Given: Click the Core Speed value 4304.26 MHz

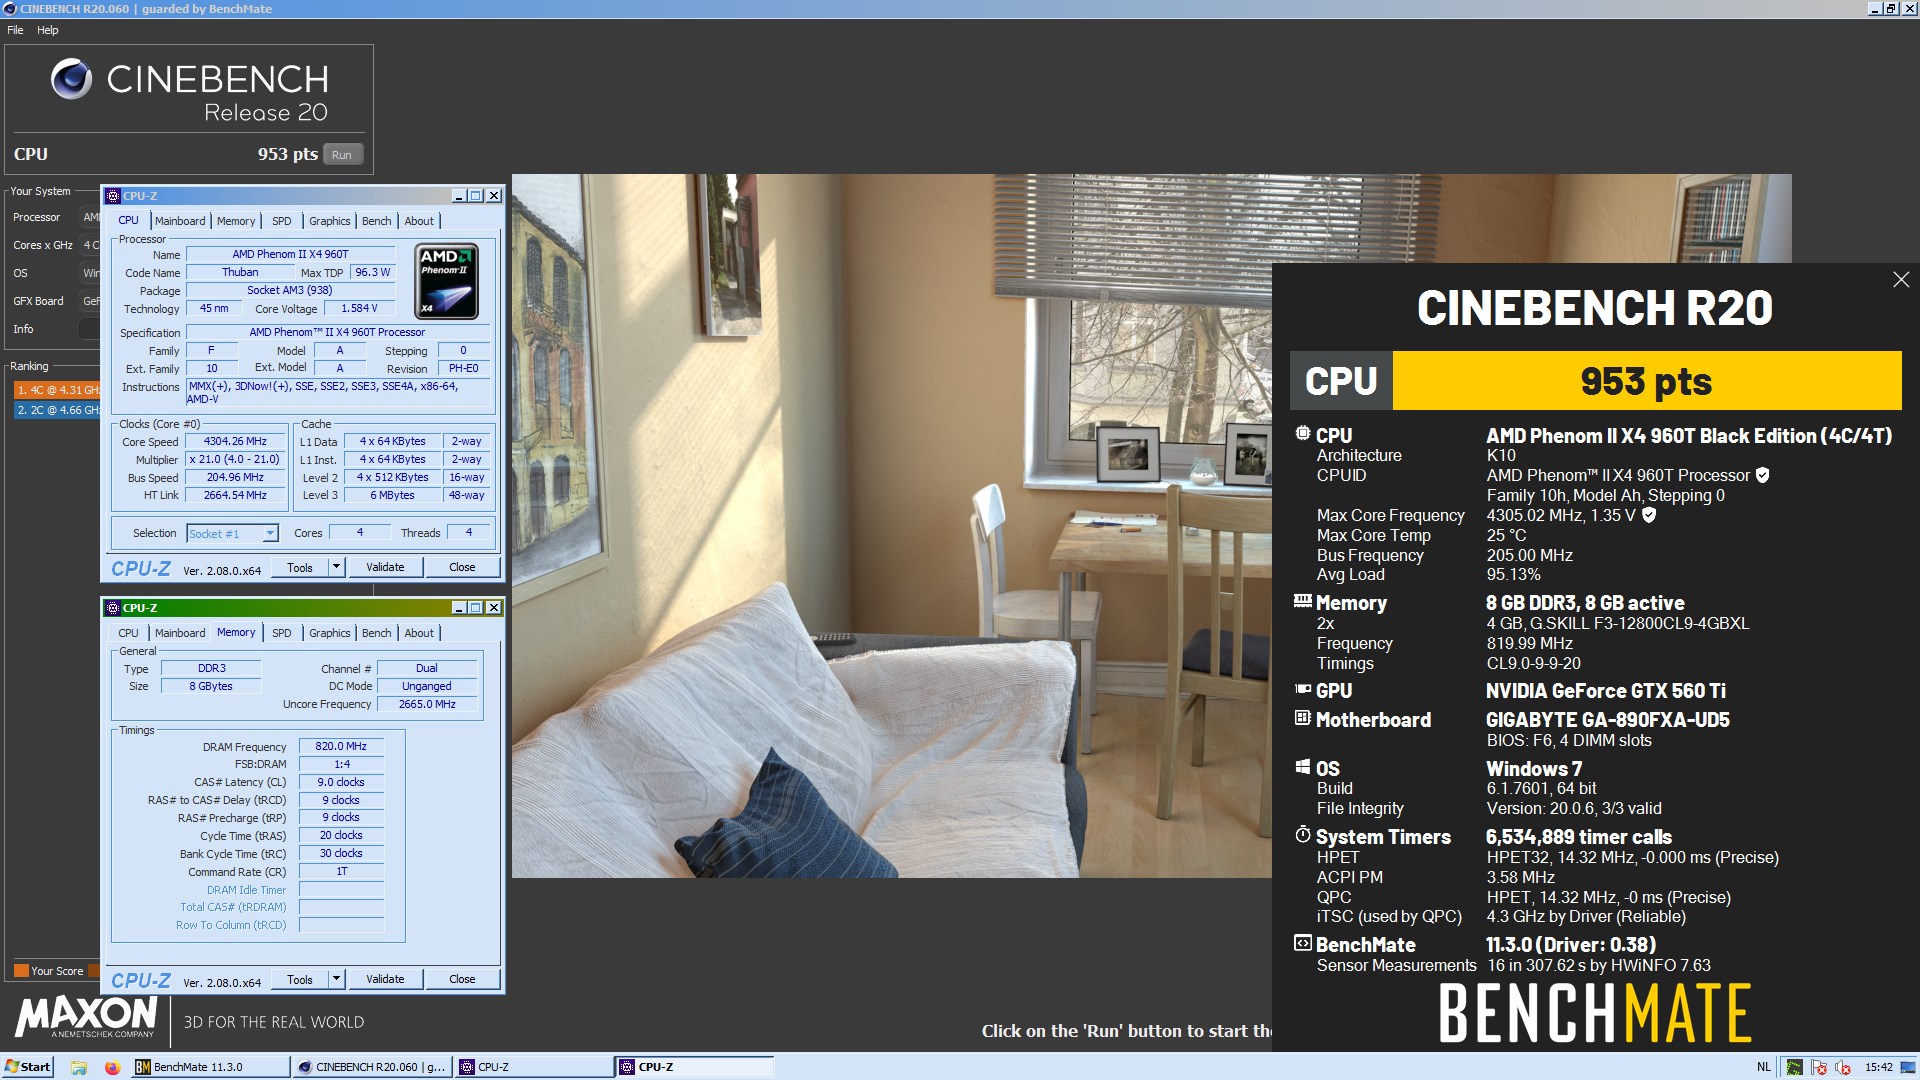Looking at the screenshot, I should coord(235,441).
